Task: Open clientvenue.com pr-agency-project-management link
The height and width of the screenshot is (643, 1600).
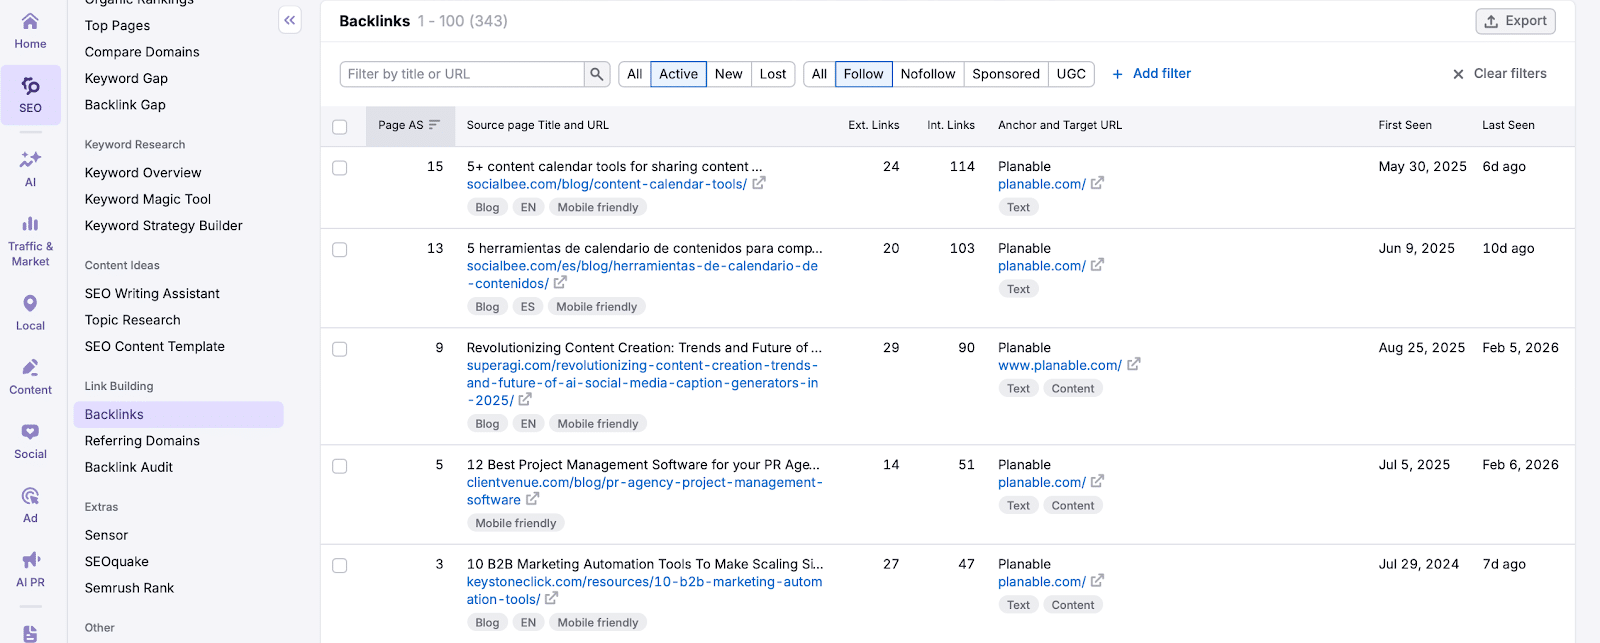Action: coord(645,491)
